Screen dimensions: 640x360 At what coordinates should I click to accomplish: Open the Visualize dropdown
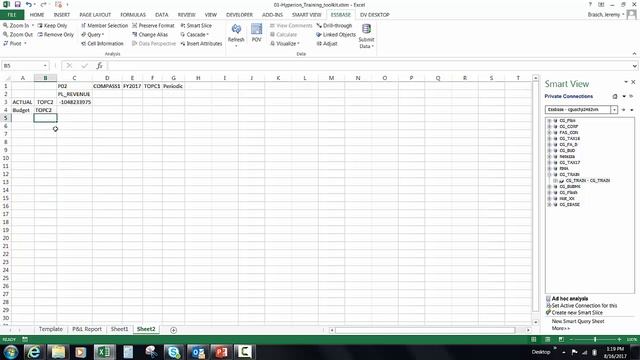coord(285,43)
